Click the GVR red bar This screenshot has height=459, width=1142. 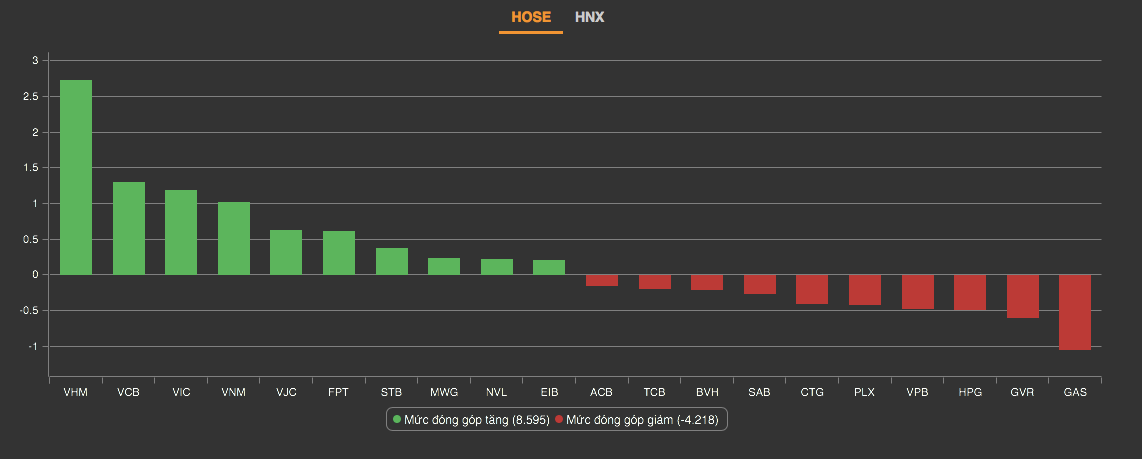[x=1023, y=296]
